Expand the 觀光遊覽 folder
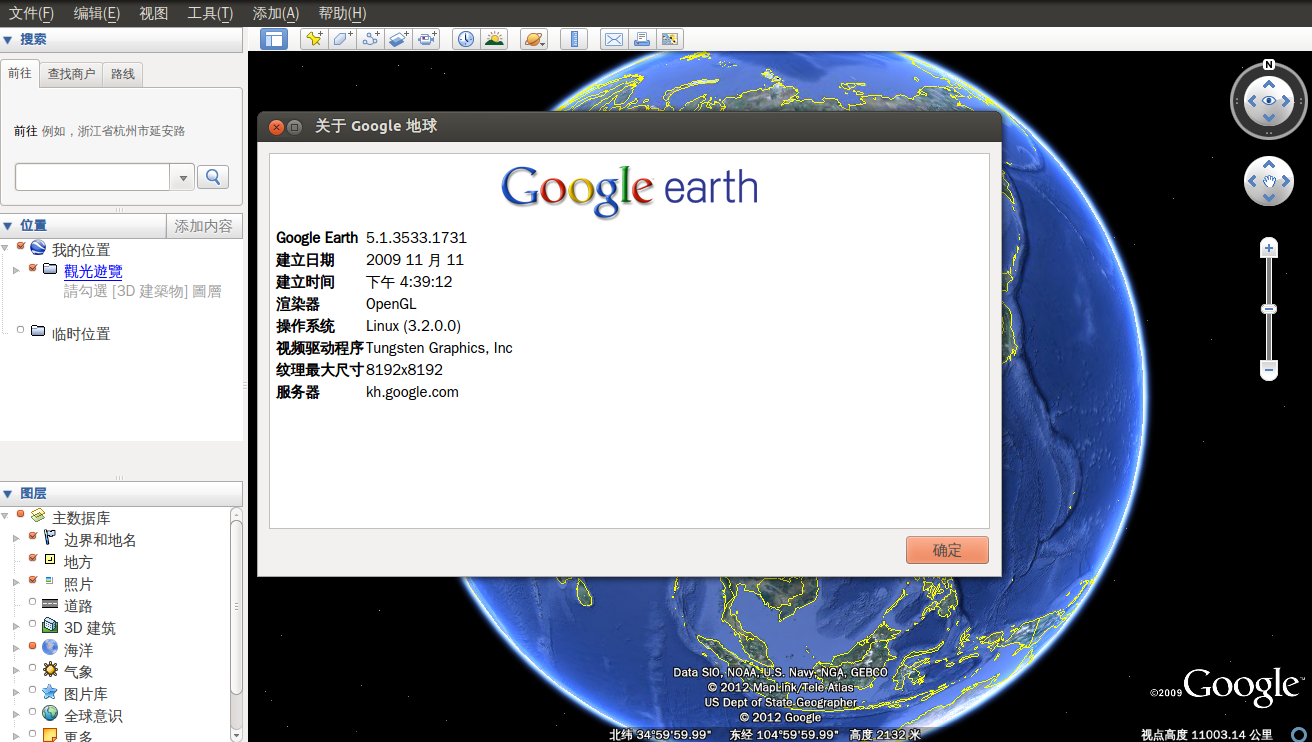The height and width of the screenshot is (742, 1312). (x=16, y=270)
